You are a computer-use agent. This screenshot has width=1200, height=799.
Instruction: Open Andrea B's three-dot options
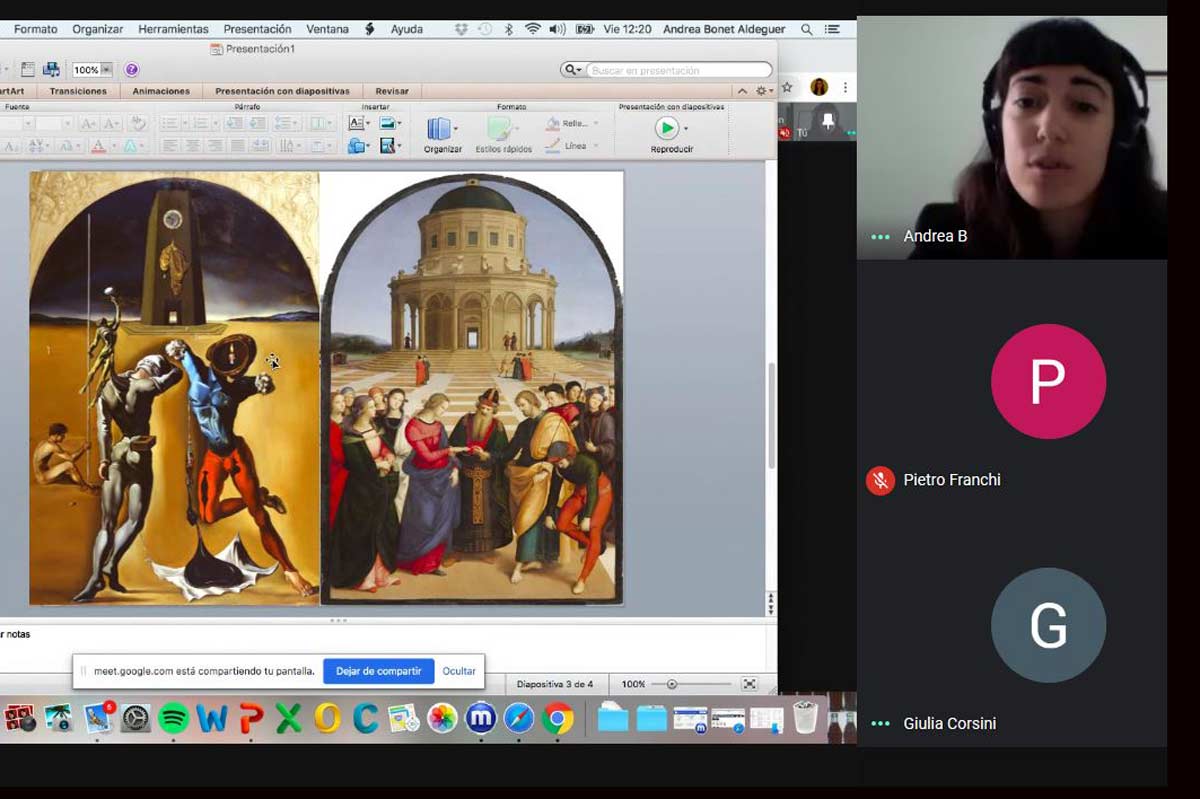[x=880, y=237]
